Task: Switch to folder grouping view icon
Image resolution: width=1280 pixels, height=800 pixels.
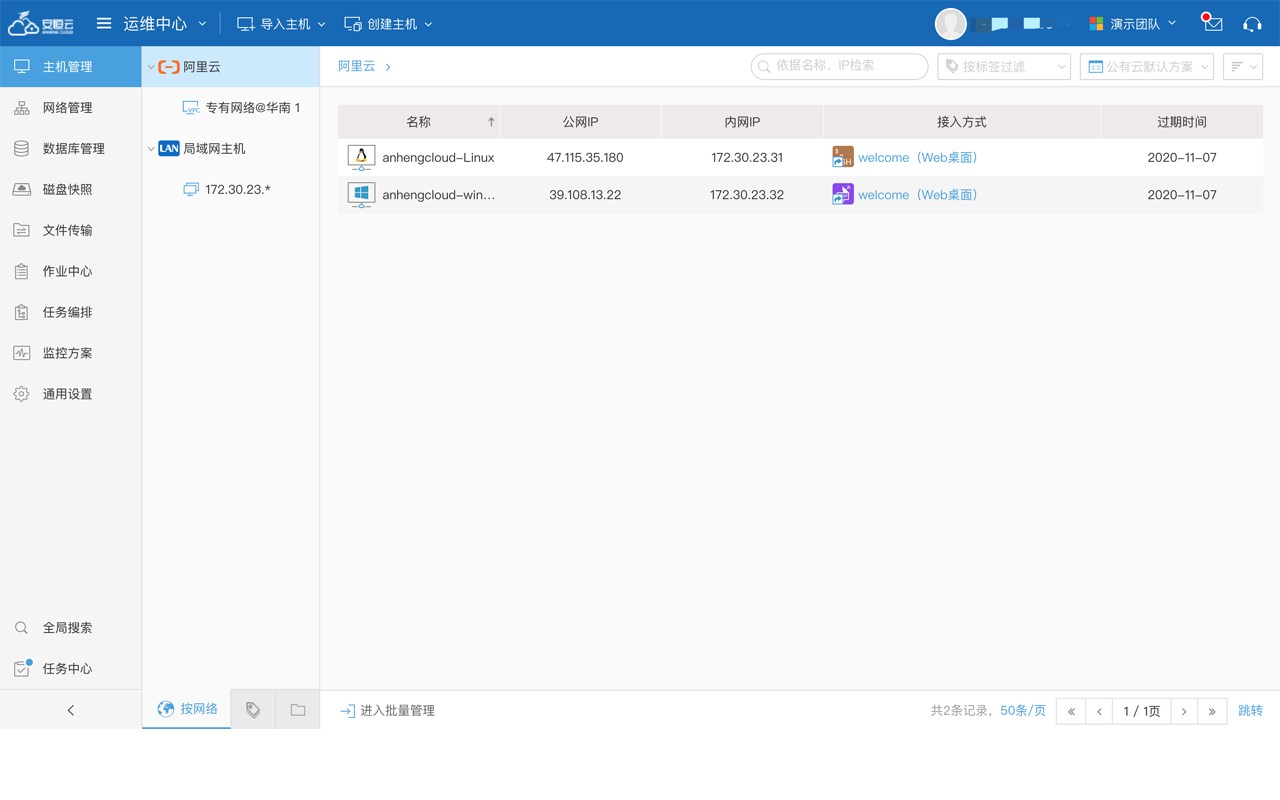Action: point(298,710)
